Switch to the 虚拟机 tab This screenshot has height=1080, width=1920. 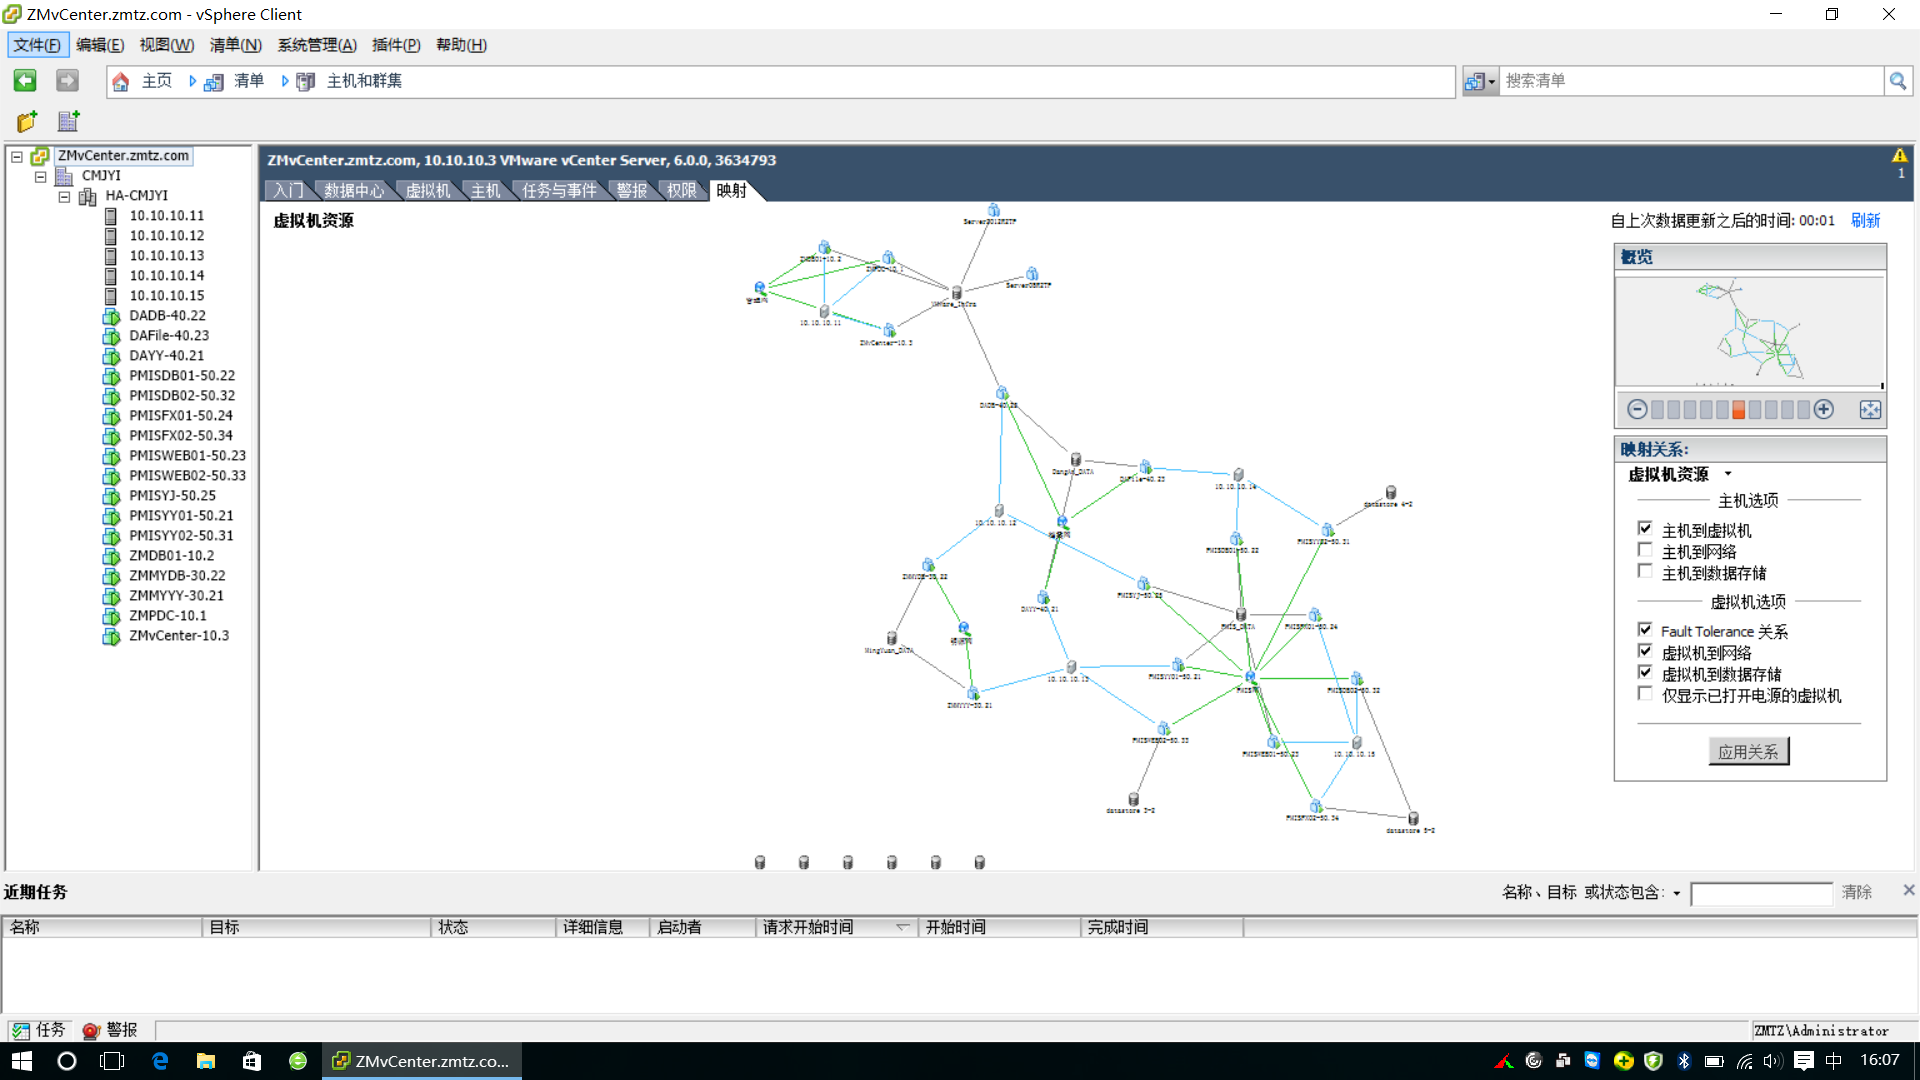point(428,190)
